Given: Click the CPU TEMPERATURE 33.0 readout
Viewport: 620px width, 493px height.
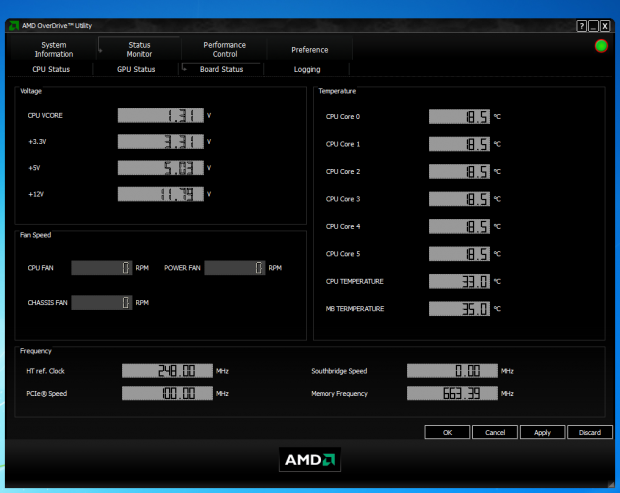Looking at the screenshot, I should [x=459, y=281].
